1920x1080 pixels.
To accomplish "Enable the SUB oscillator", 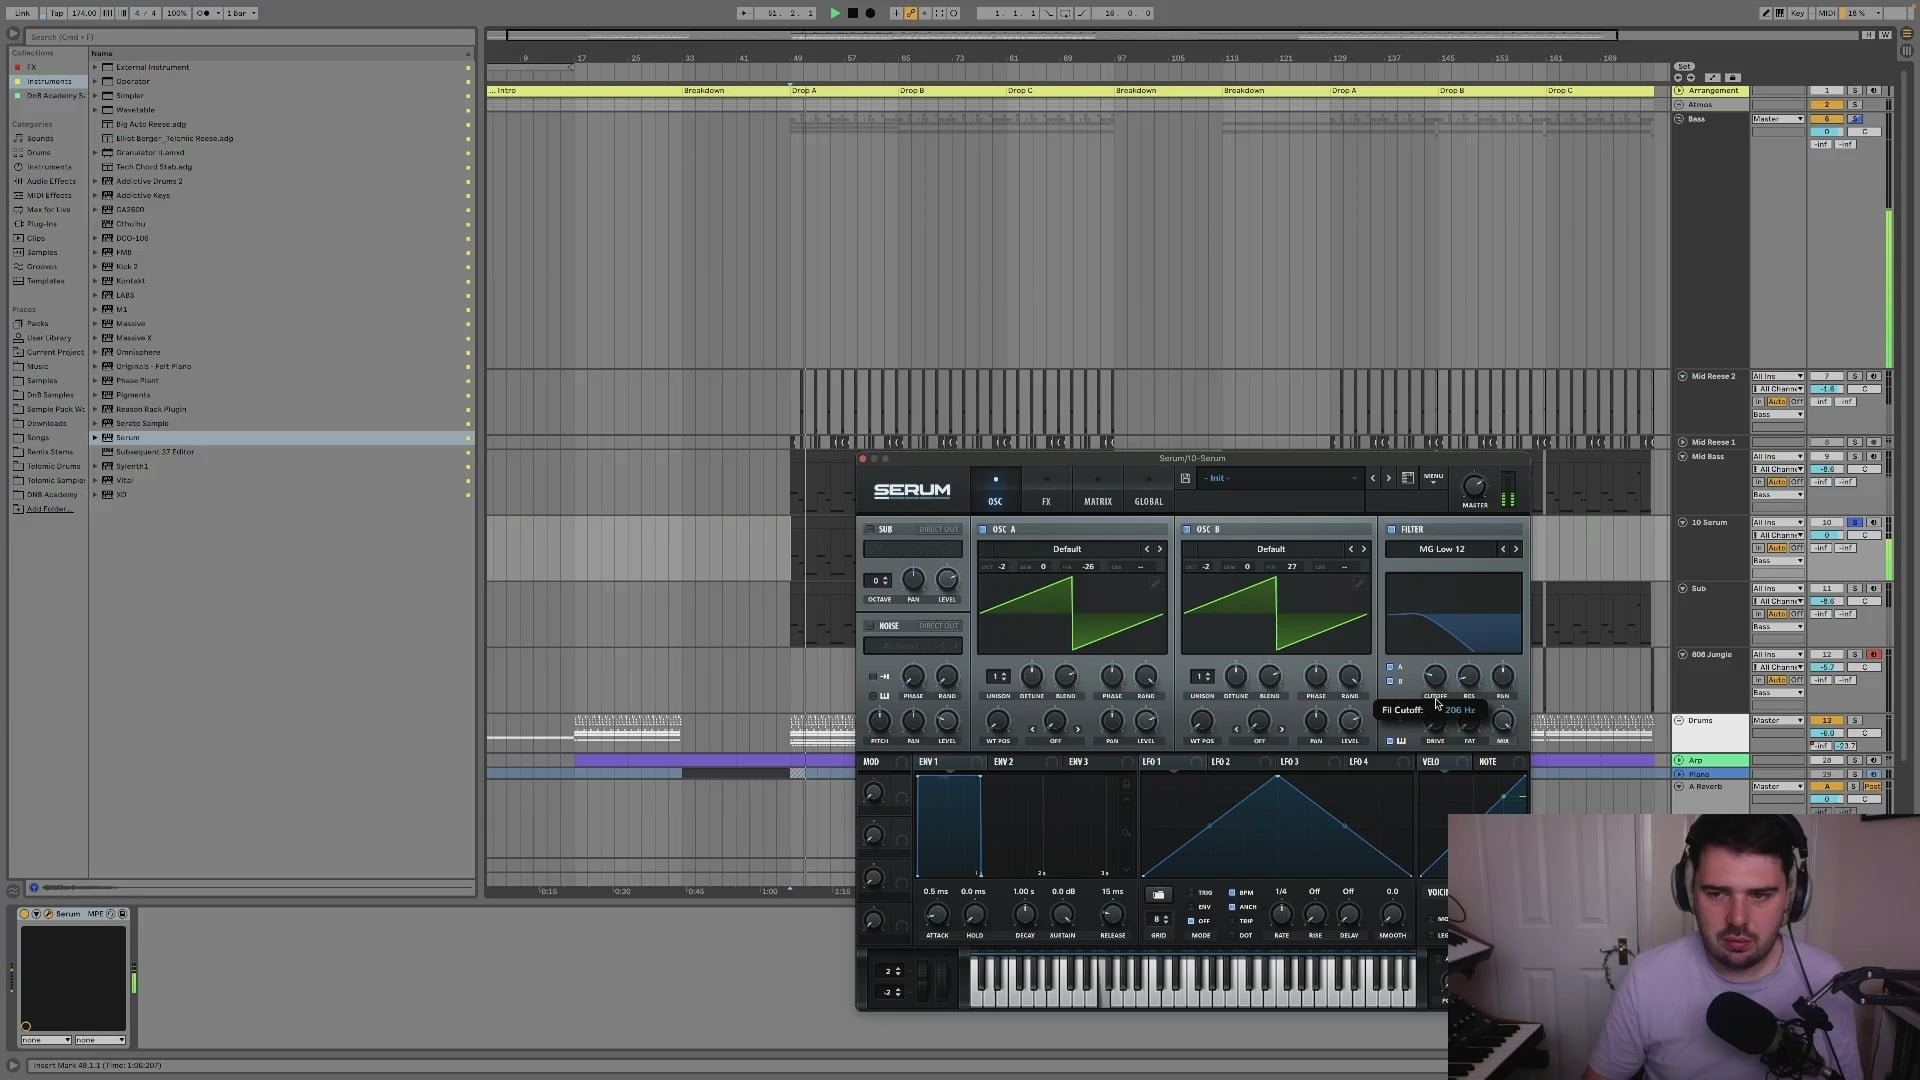I will [x=870, y=530].
